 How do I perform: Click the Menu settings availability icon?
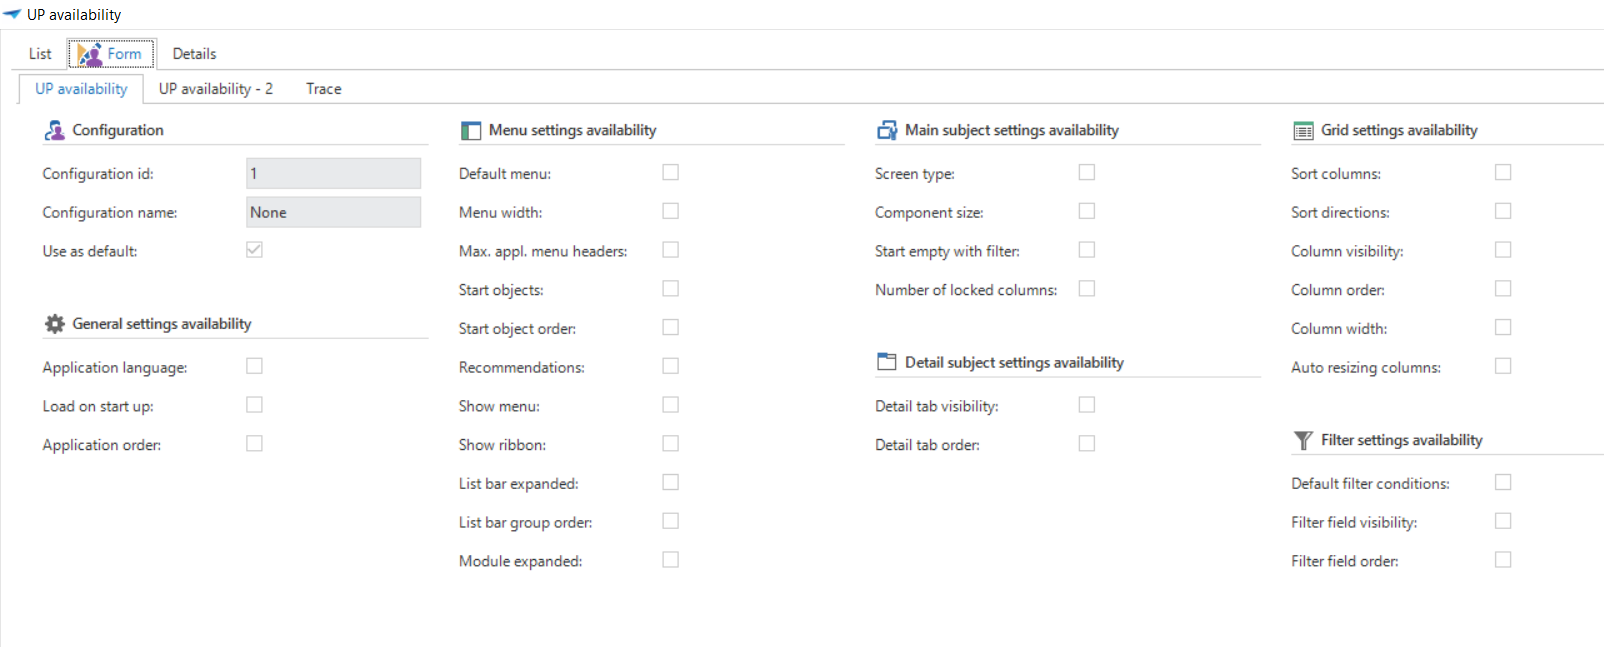click(x=471, y=131)
